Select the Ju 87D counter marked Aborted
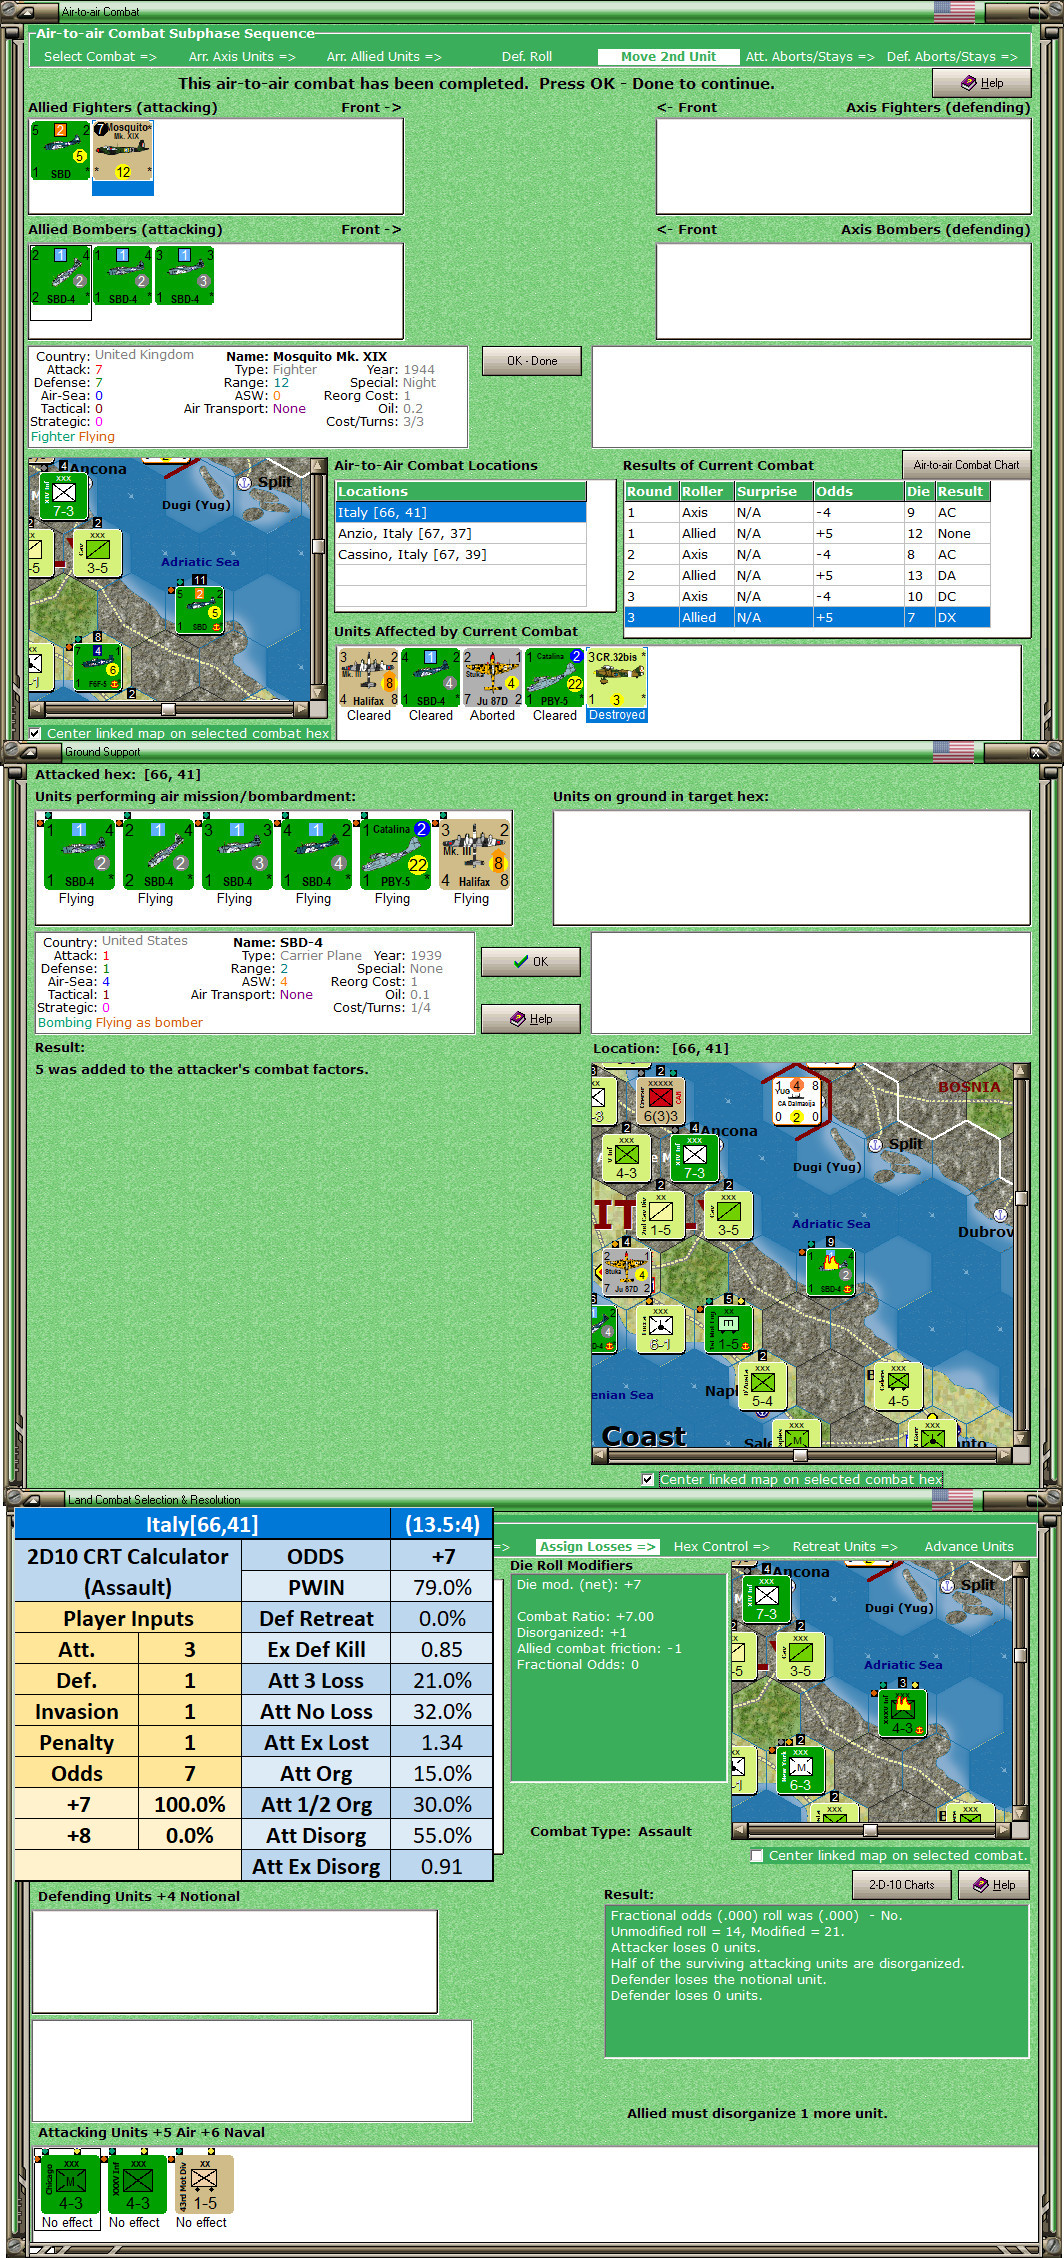The width and height of the screenshot is (1064, 2258). pos(493,678)
